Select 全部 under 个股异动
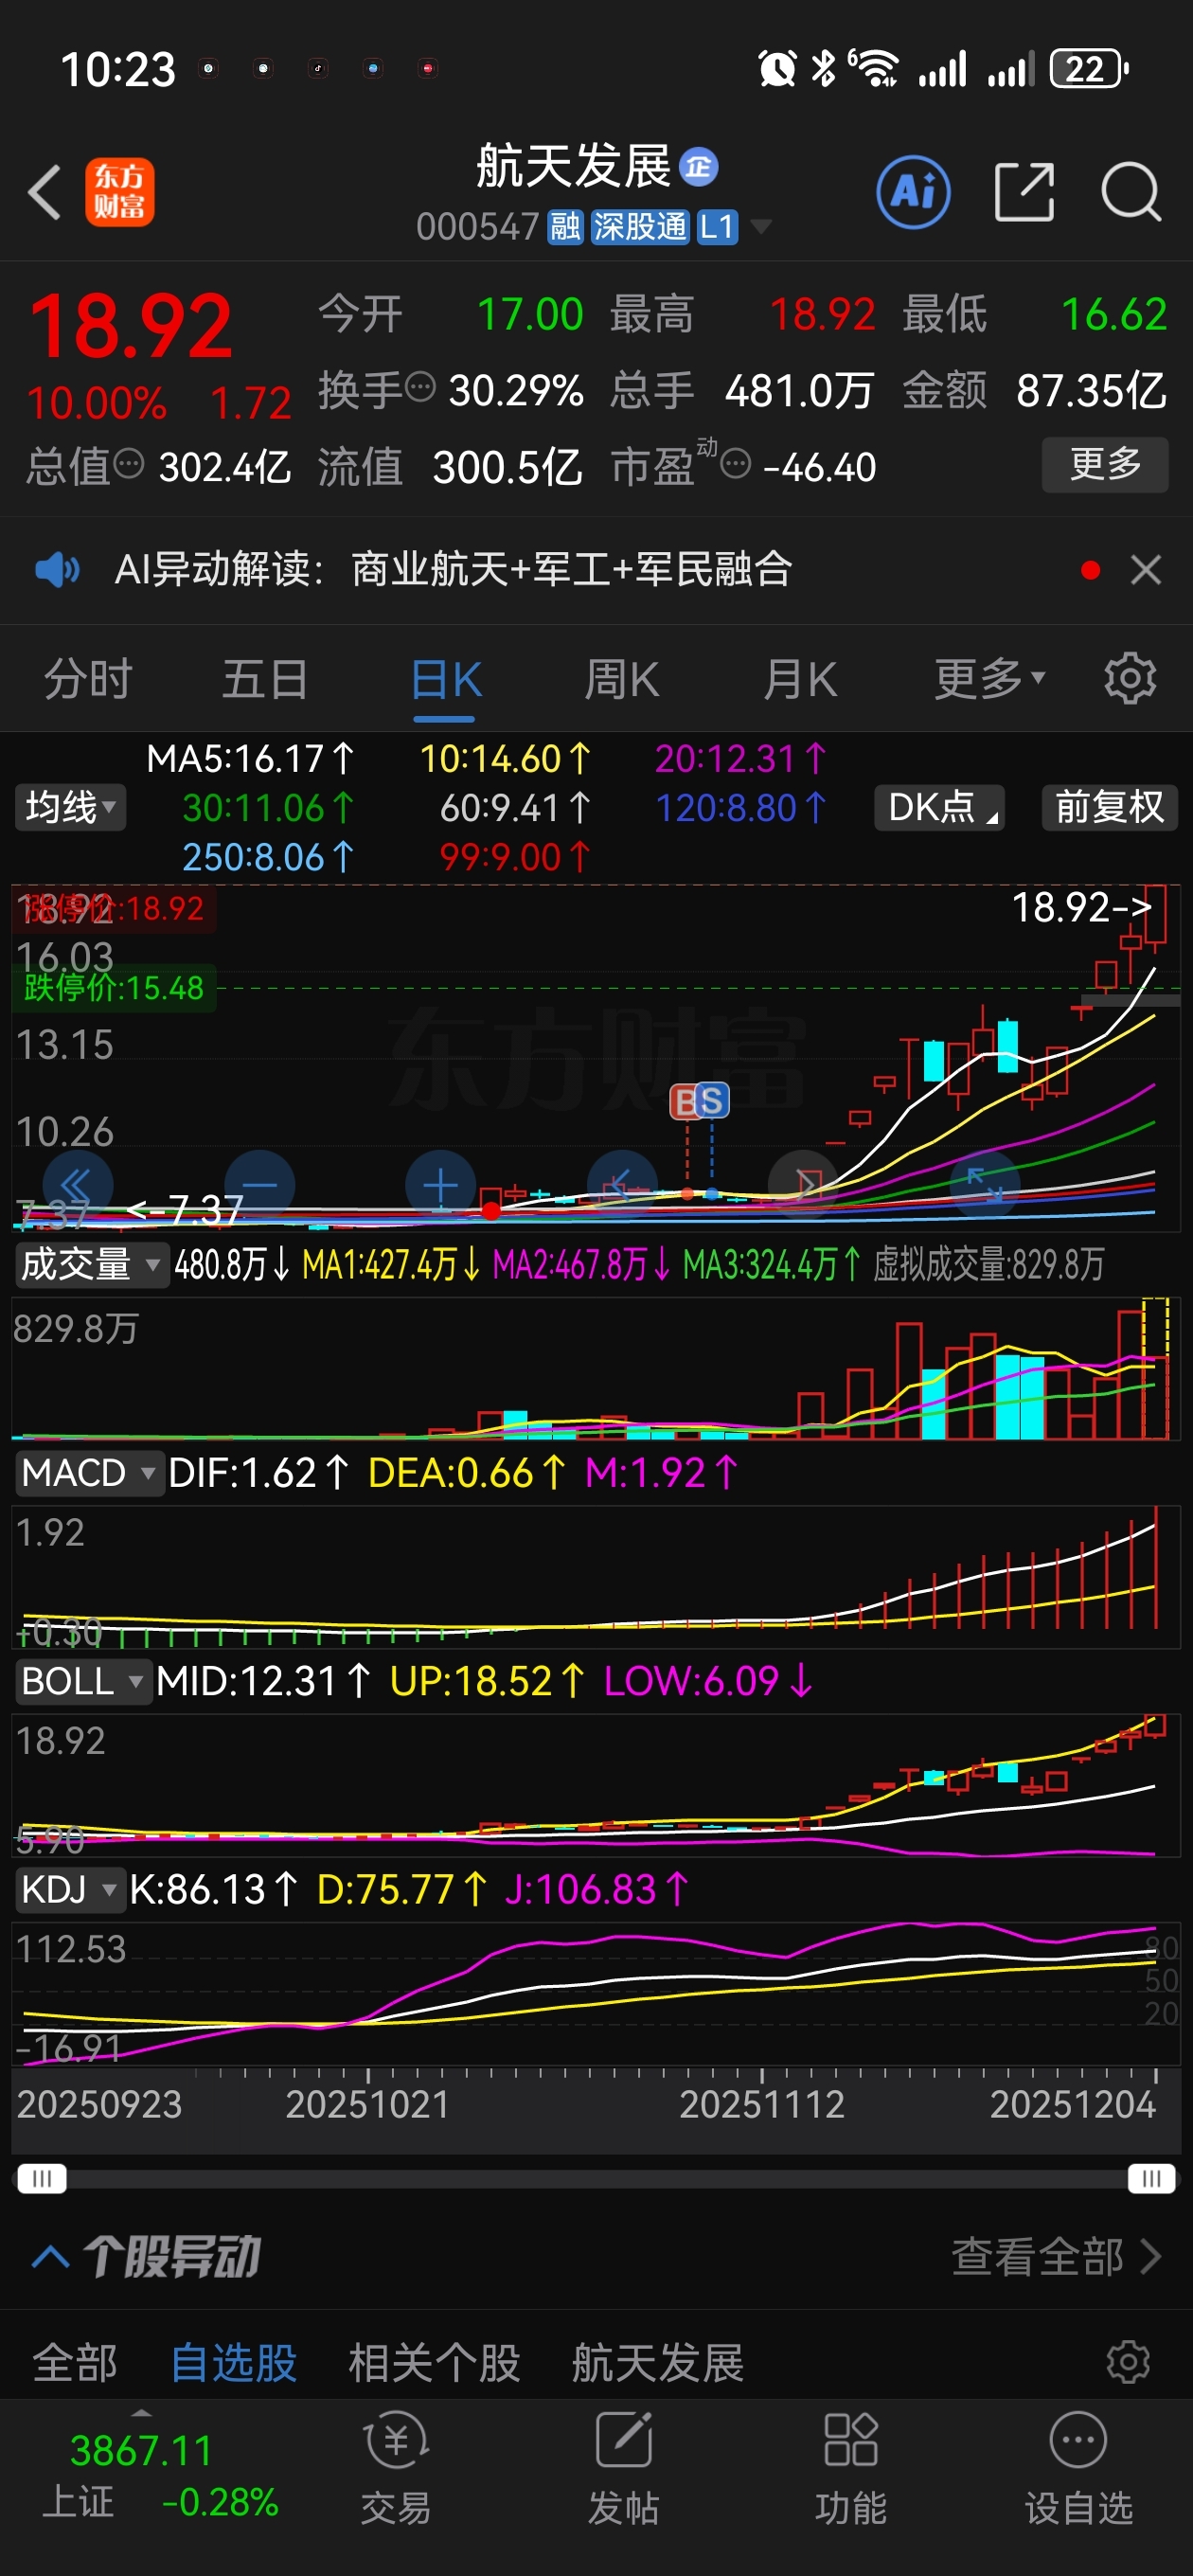The width and height of the screenshot is (1193, 2576). click(x=75, y=2363)
